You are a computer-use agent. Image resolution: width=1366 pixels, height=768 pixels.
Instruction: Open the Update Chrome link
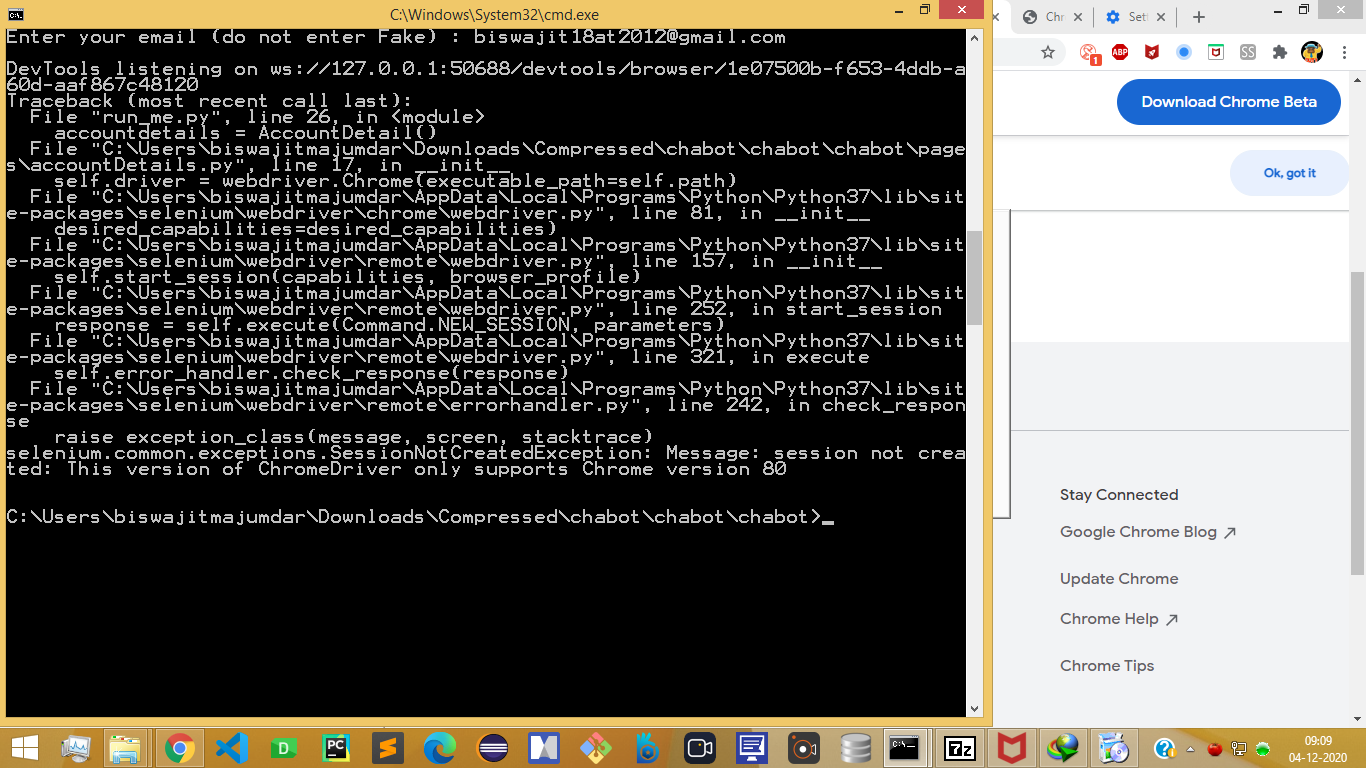pos(1119,579)
